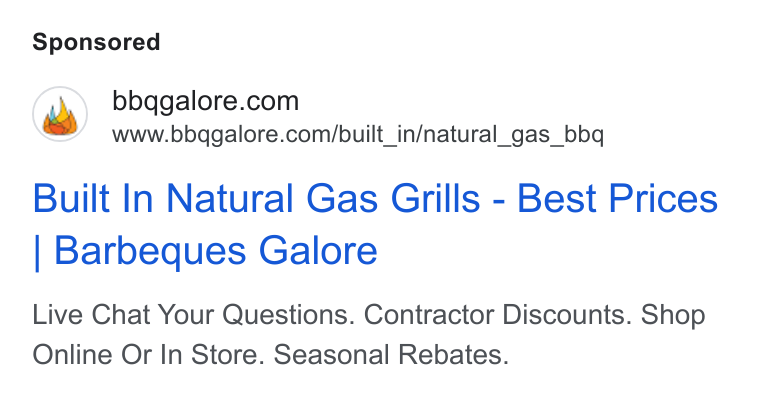Click the word 'Shop' in the description
This screenshot has width=760, height=398.
click(673, 316)
